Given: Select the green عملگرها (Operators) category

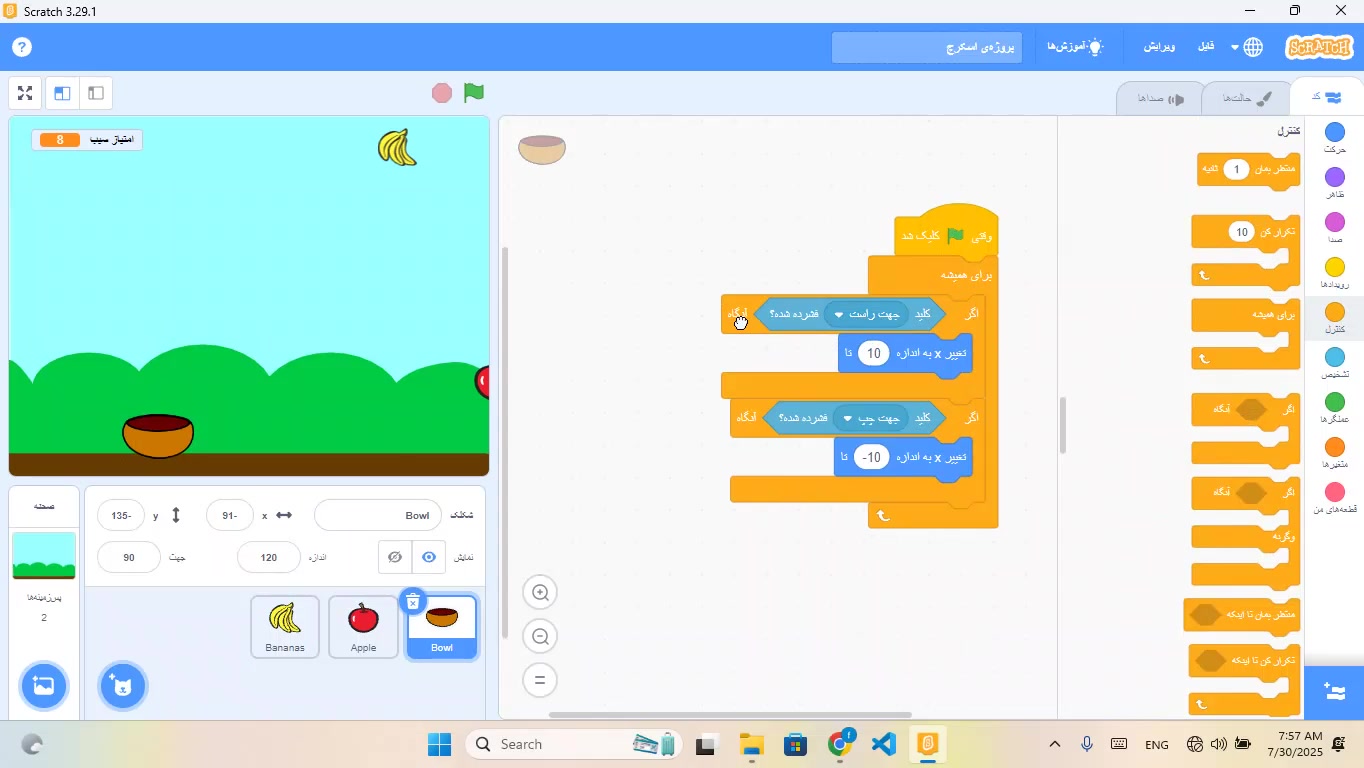Looking at the screenshot, I should tap(1335, 409).
